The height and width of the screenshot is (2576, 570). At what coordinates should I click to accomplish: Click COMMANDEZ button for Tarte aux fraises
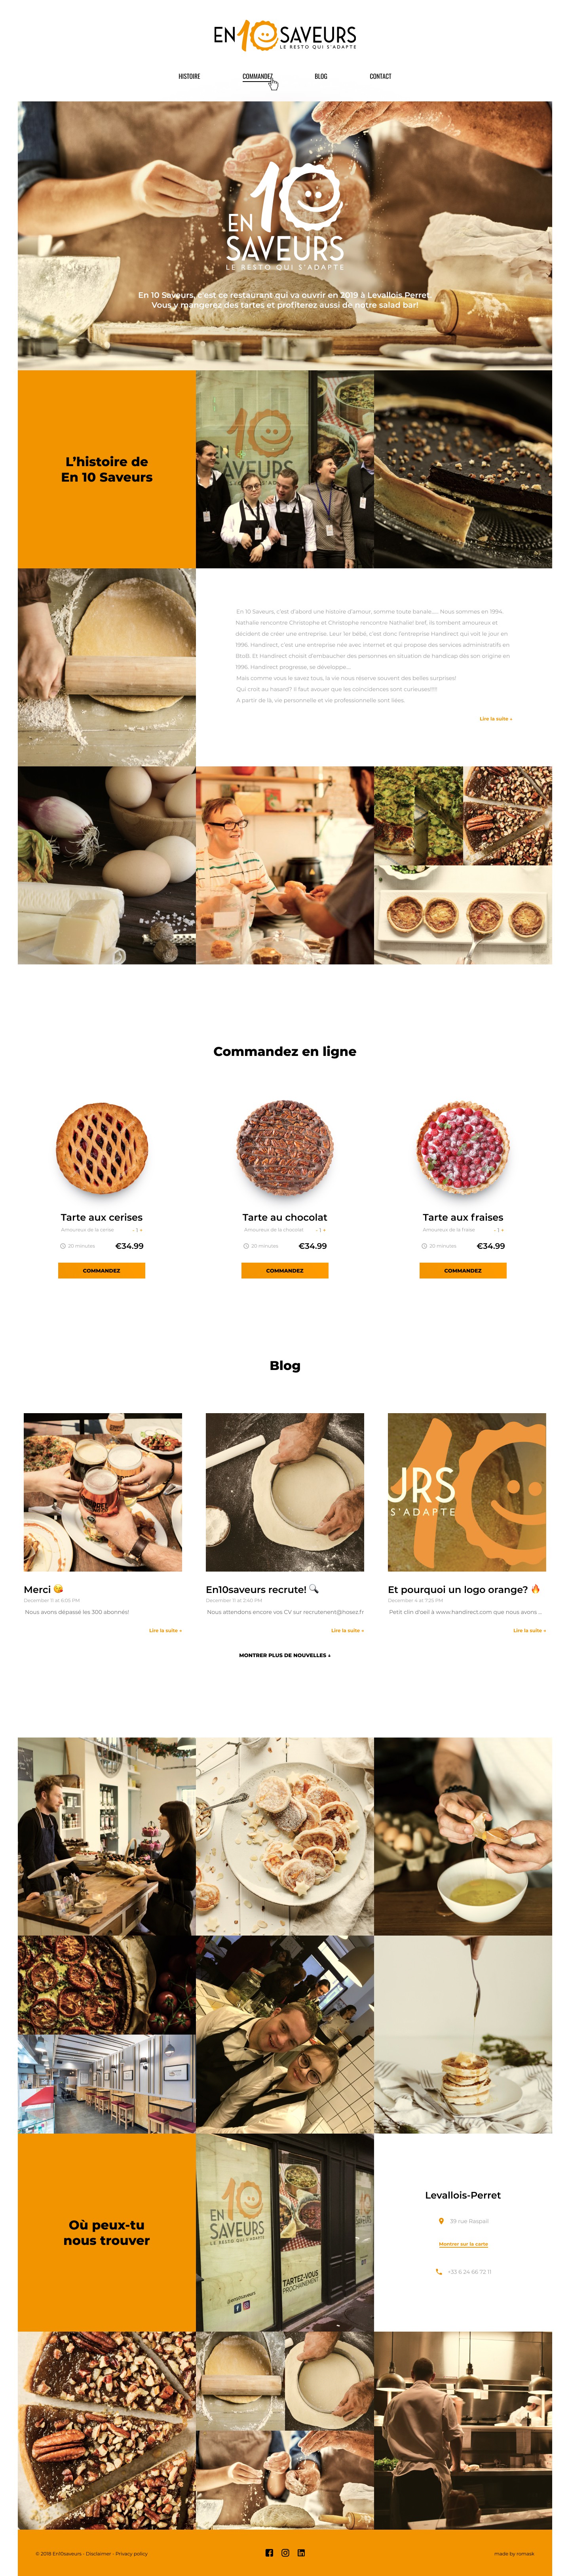[463, 1270]
